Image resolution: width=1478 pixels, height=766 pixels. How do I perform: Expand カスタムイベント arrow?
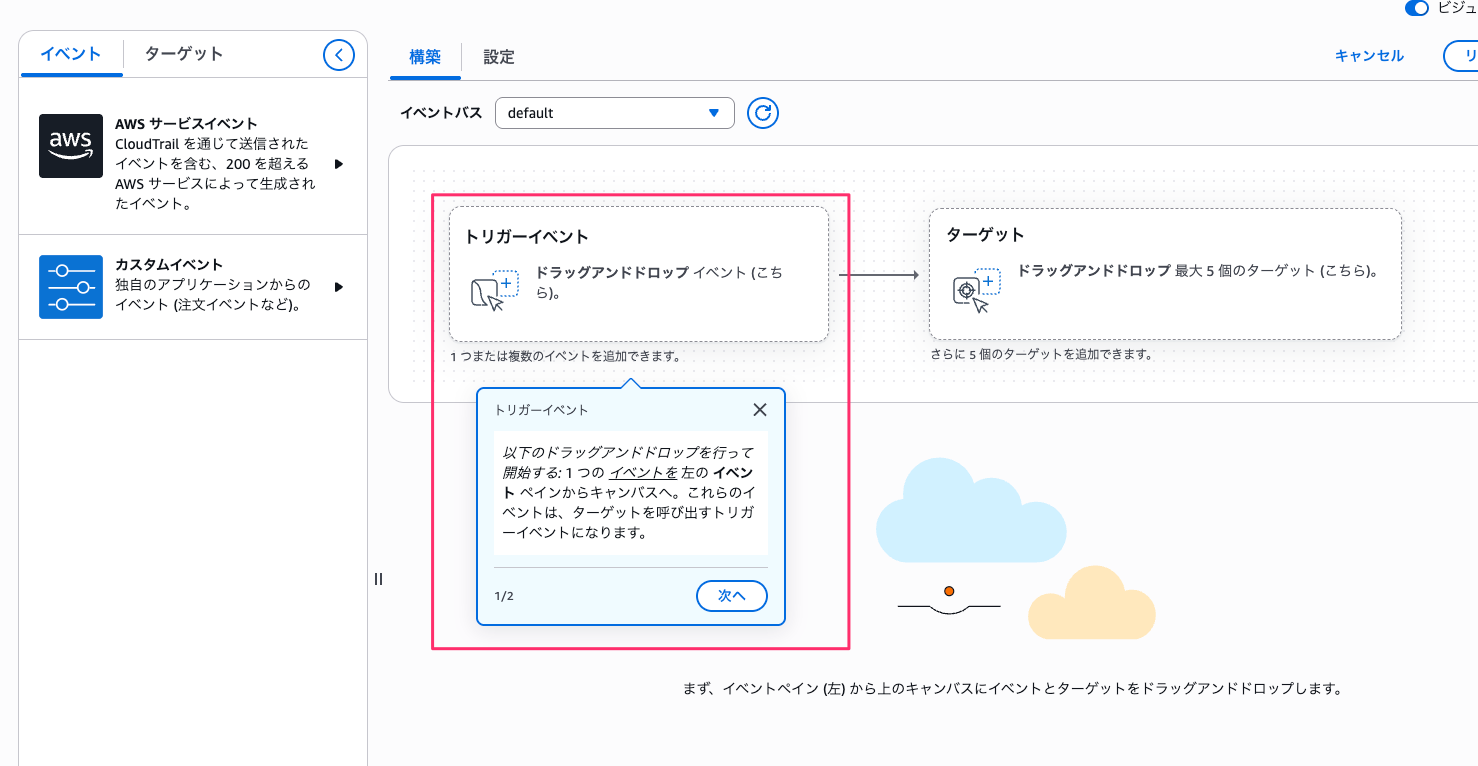[x=339, y=287]
